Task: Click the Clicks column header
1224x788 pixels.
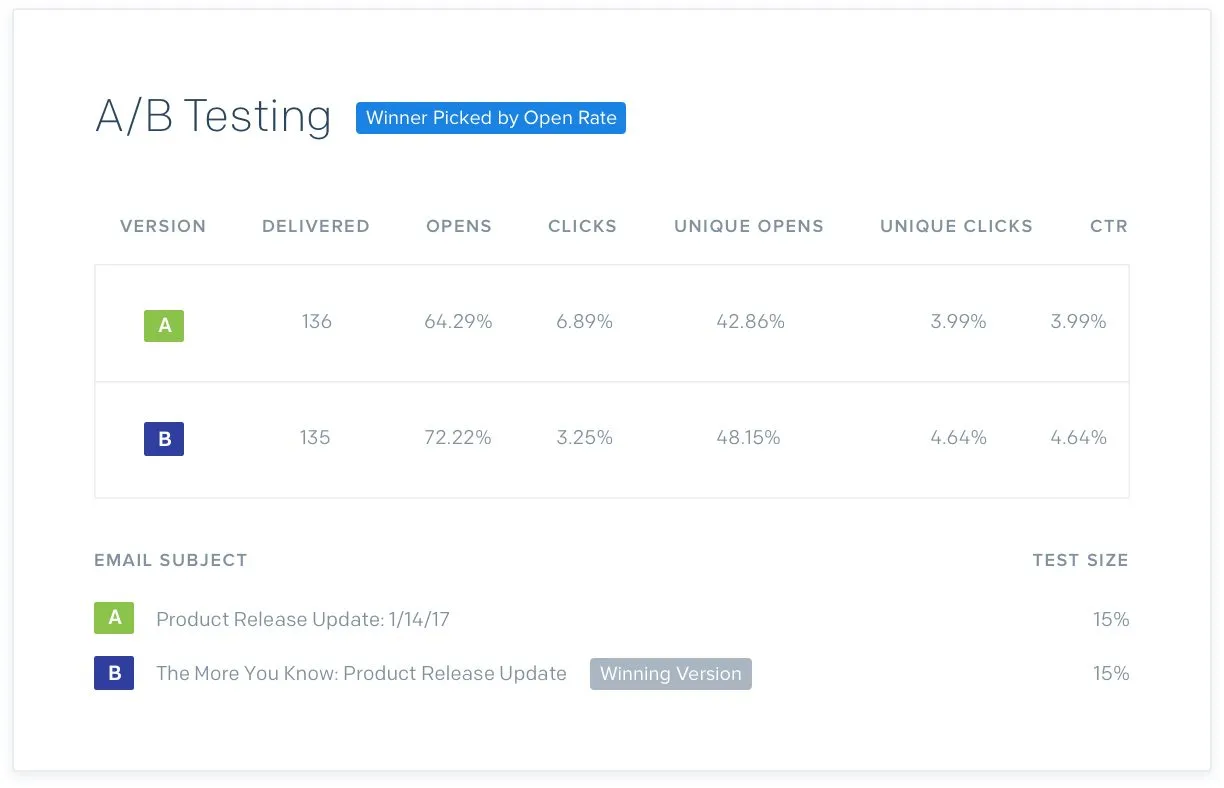Action: (x=582, y=226)
